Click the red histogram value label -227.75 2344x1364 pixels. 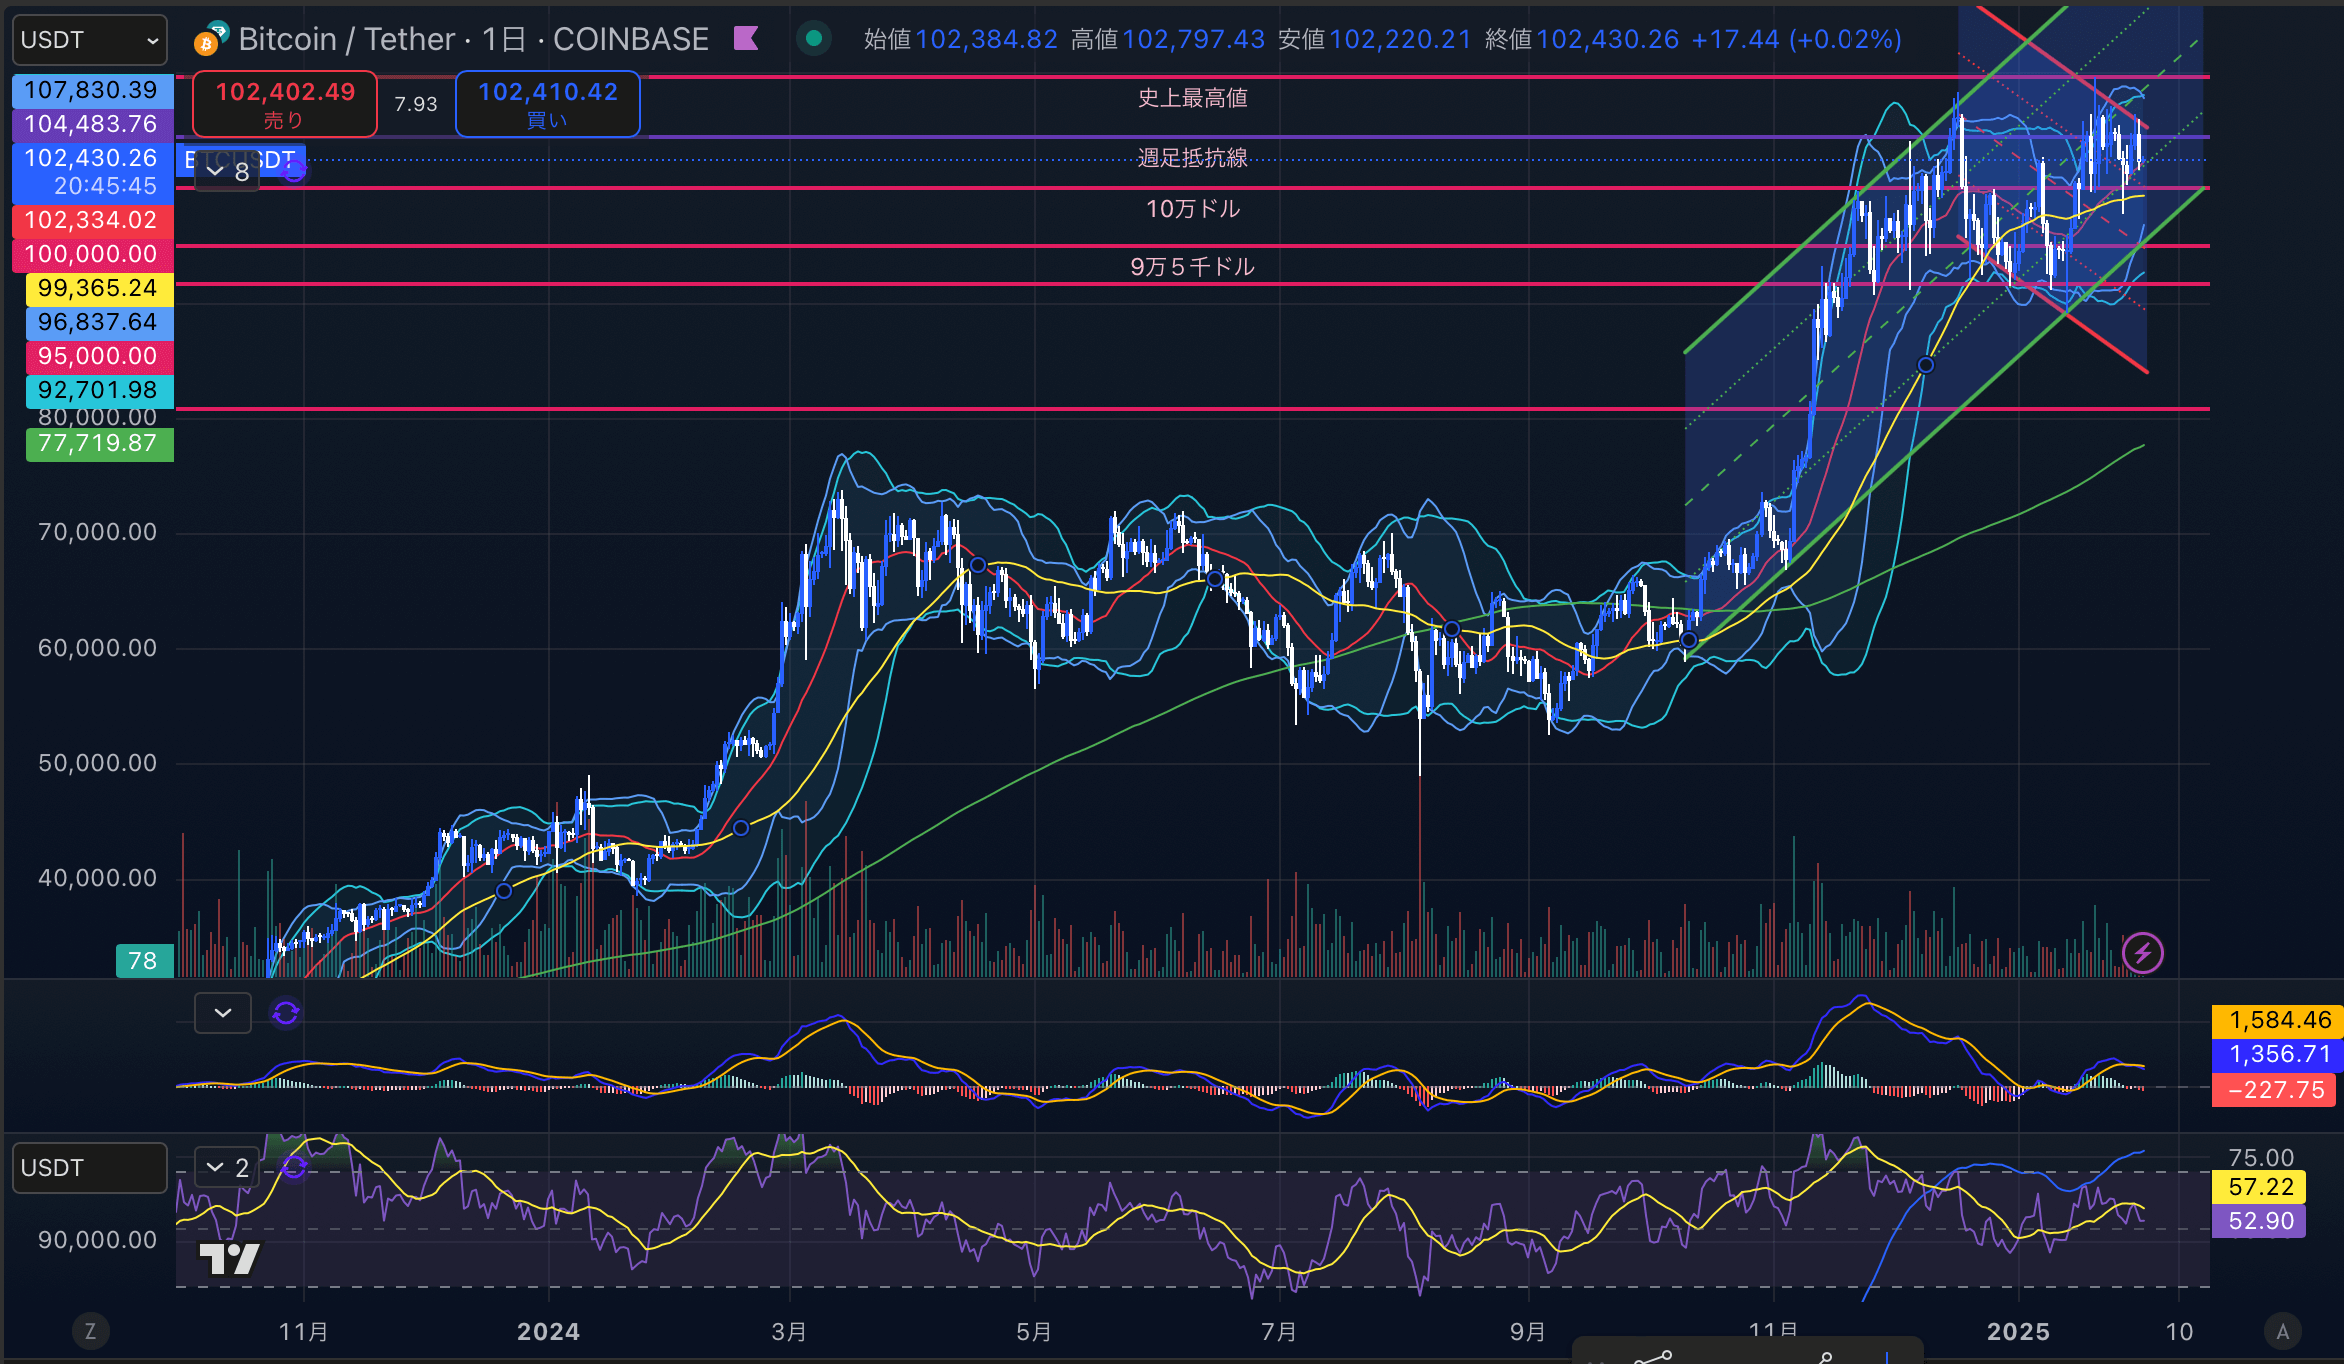2274,1089
